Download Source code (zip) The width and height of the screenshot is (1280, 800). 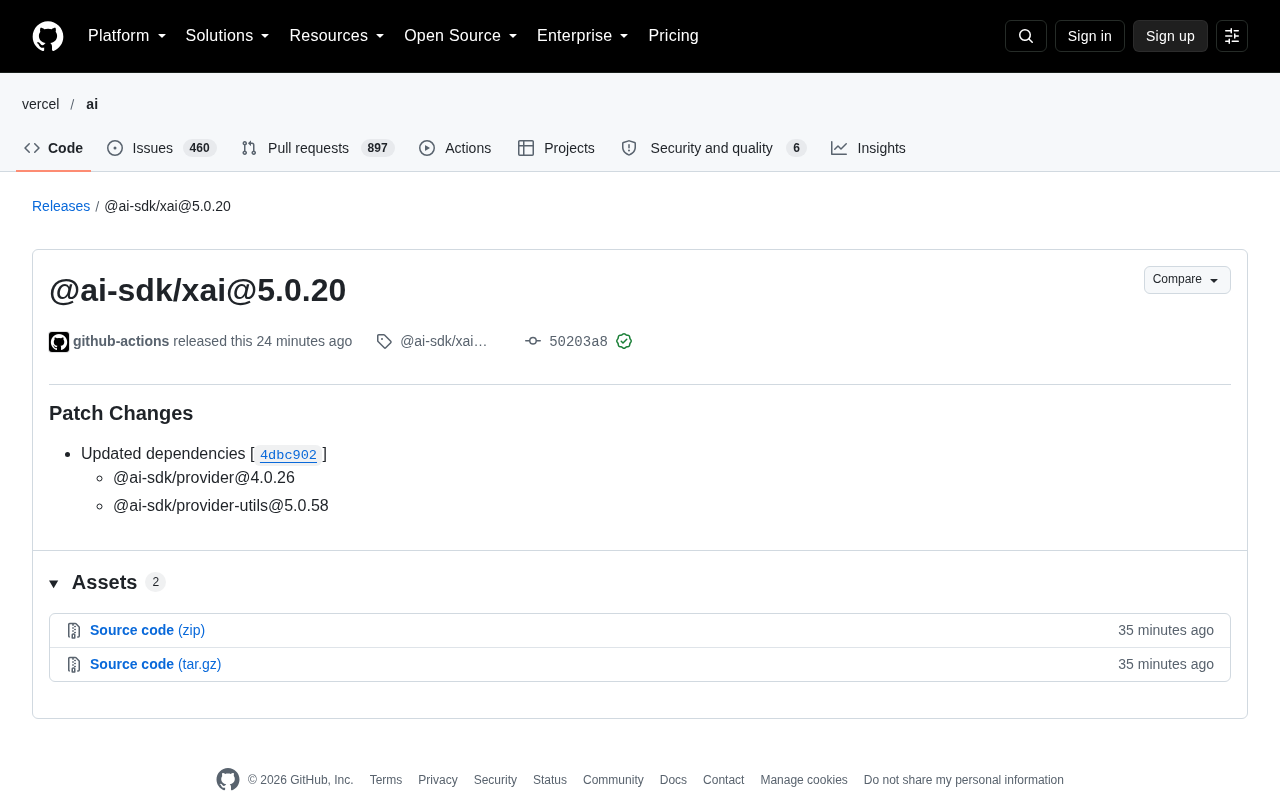pos(147,630)
